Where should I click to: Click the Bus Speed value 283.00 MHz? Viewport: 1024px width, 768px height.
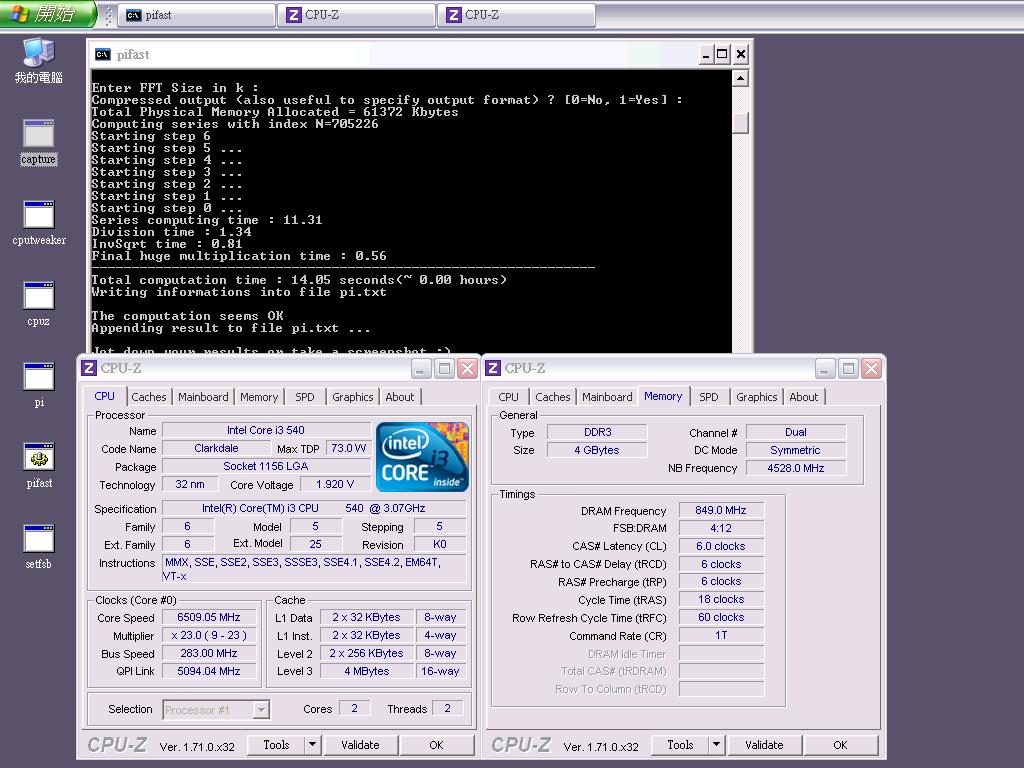(209, 653)
